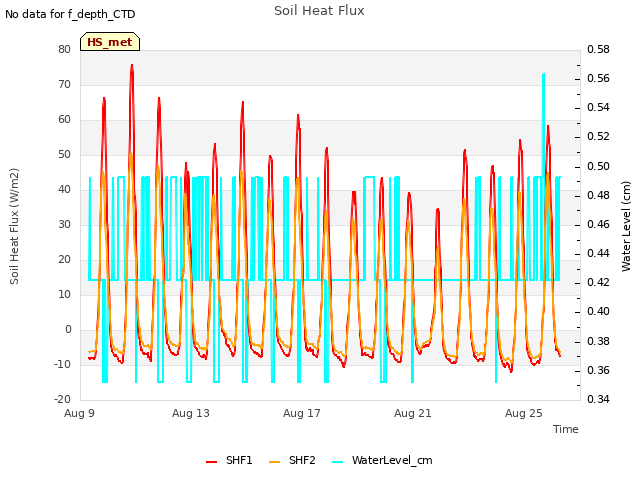Screen dimensions: 640x480
Task: Click the orange SHF2 legend color marker
Action: click(x=275, y=462)
